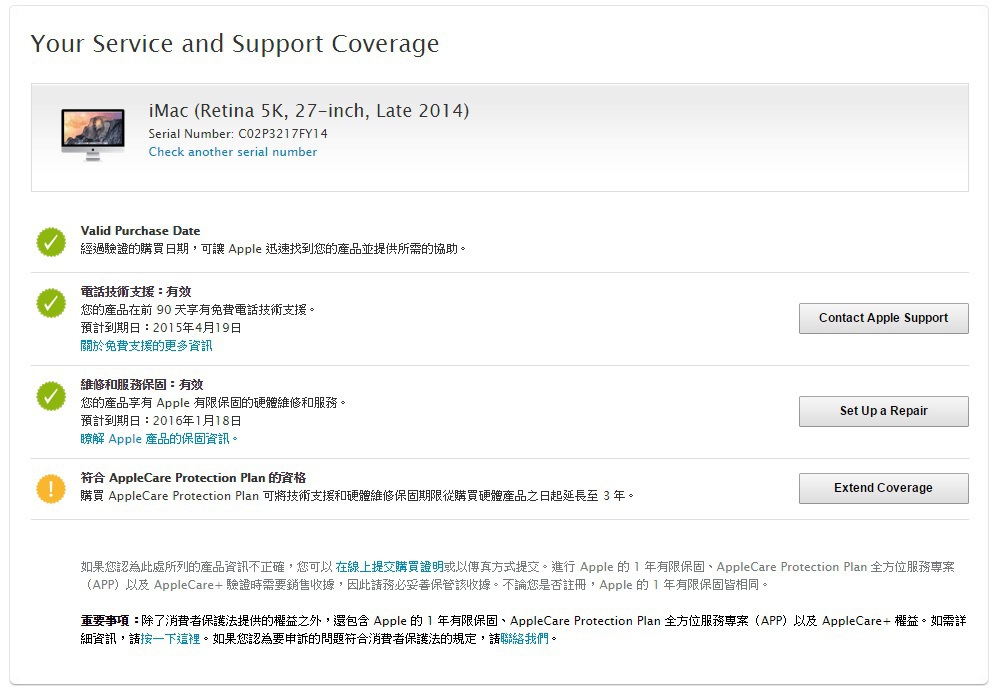Click the Valid Purchase Date heading
The width and height of the screenshot is (993, 689).
pyautogui.click(x=140, y=231)
